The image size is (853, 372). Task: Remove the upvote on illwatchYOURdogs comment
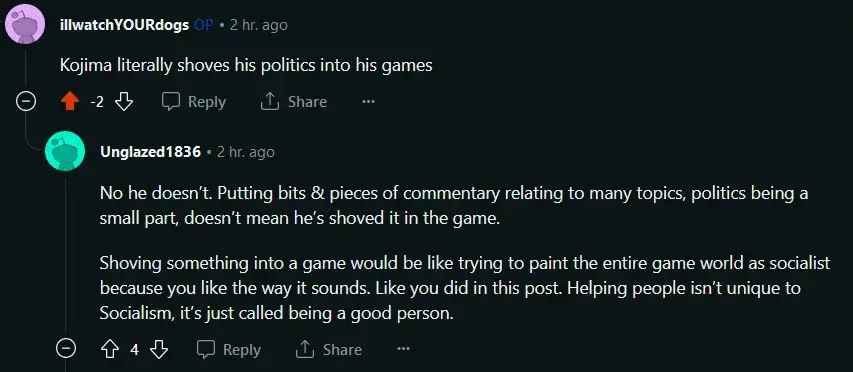70,102
